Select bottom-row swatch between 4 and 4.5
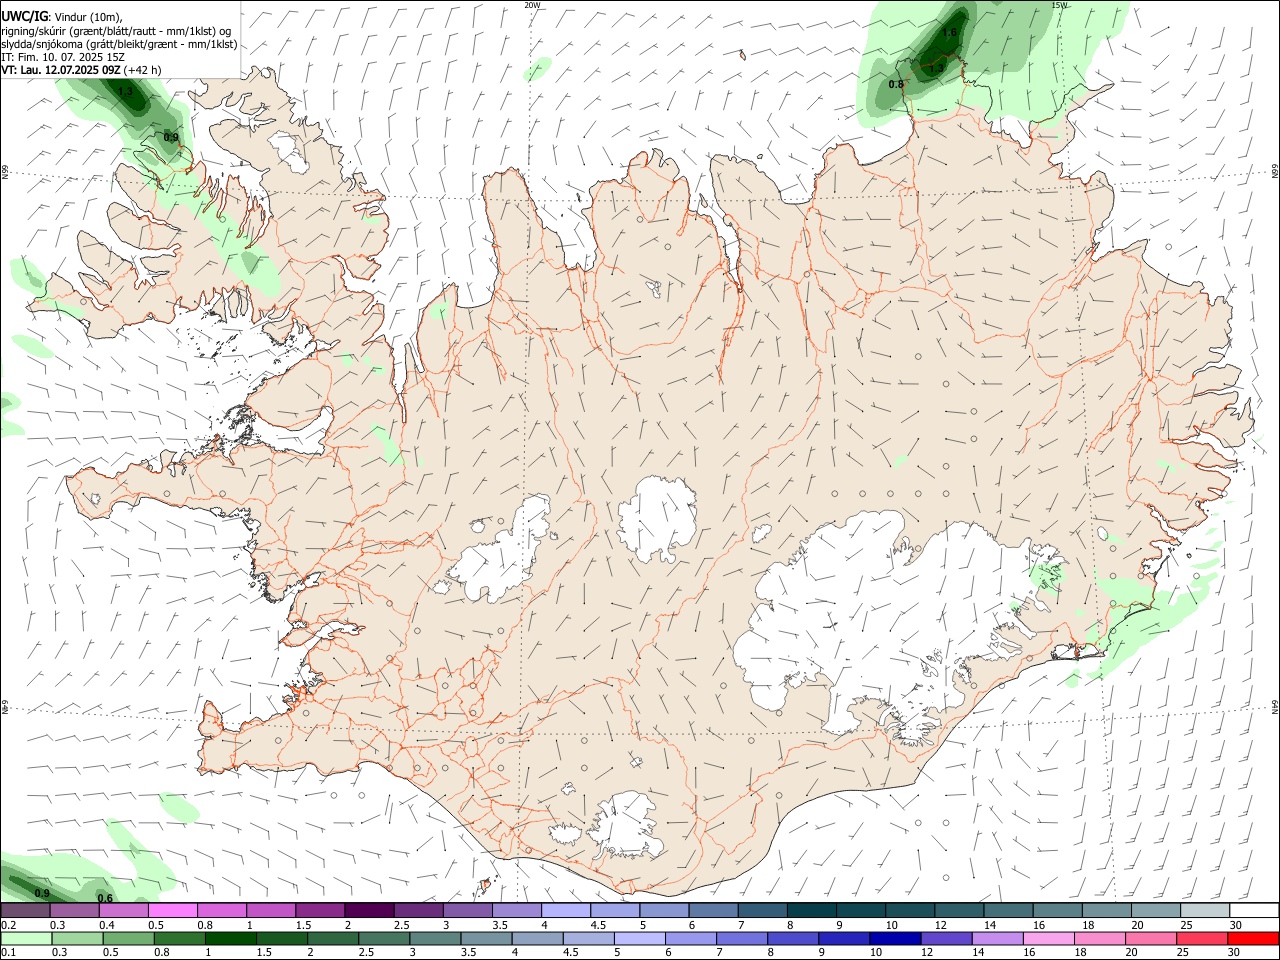Screen dimensions: 1280x960 [538, 938]
